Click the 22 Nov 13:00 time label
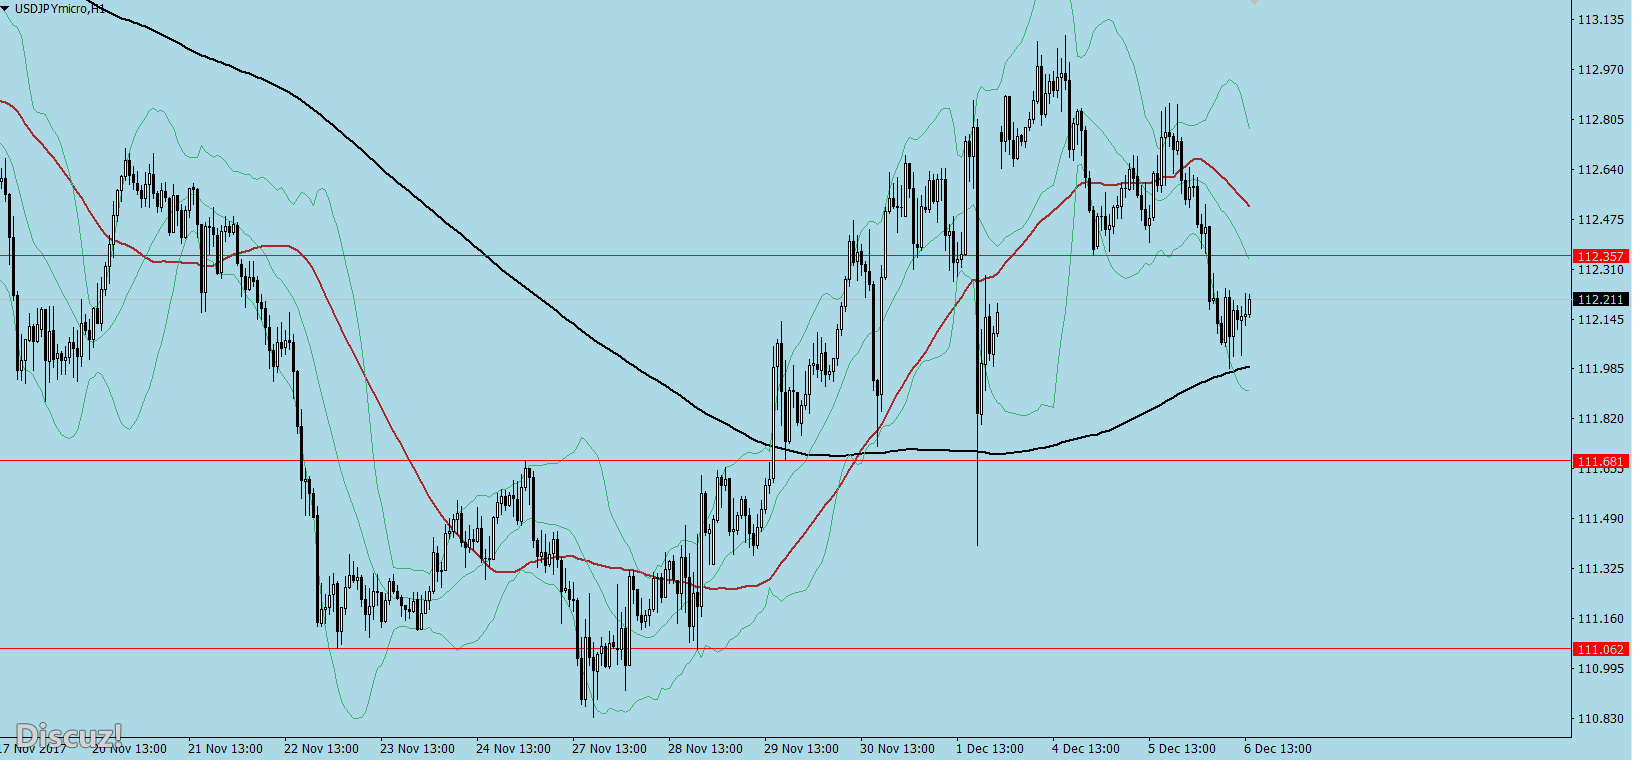The image size is (1633, 760). pos(321,748)
